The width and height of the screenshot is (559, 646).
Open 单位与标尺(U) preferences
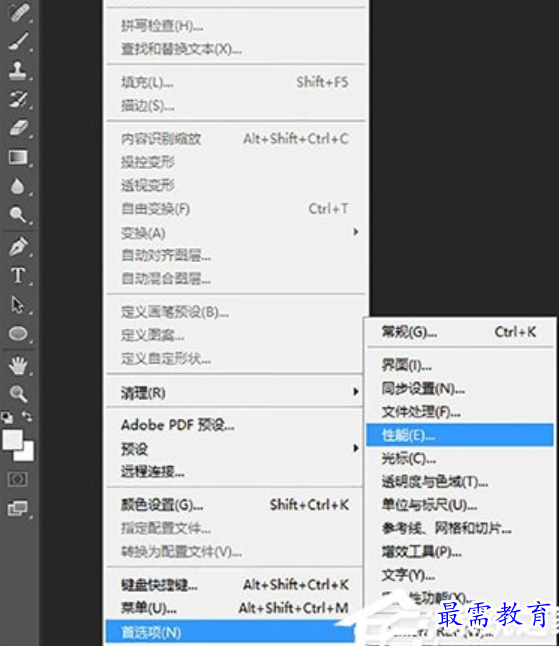tap(460, 505)
